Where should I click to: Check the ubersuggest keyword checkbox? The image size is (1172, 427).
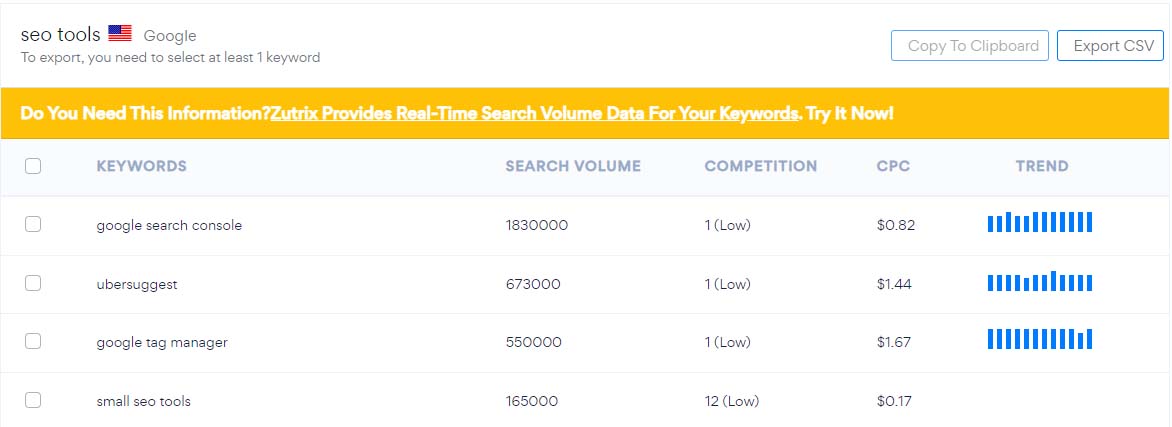pos(33,283)
